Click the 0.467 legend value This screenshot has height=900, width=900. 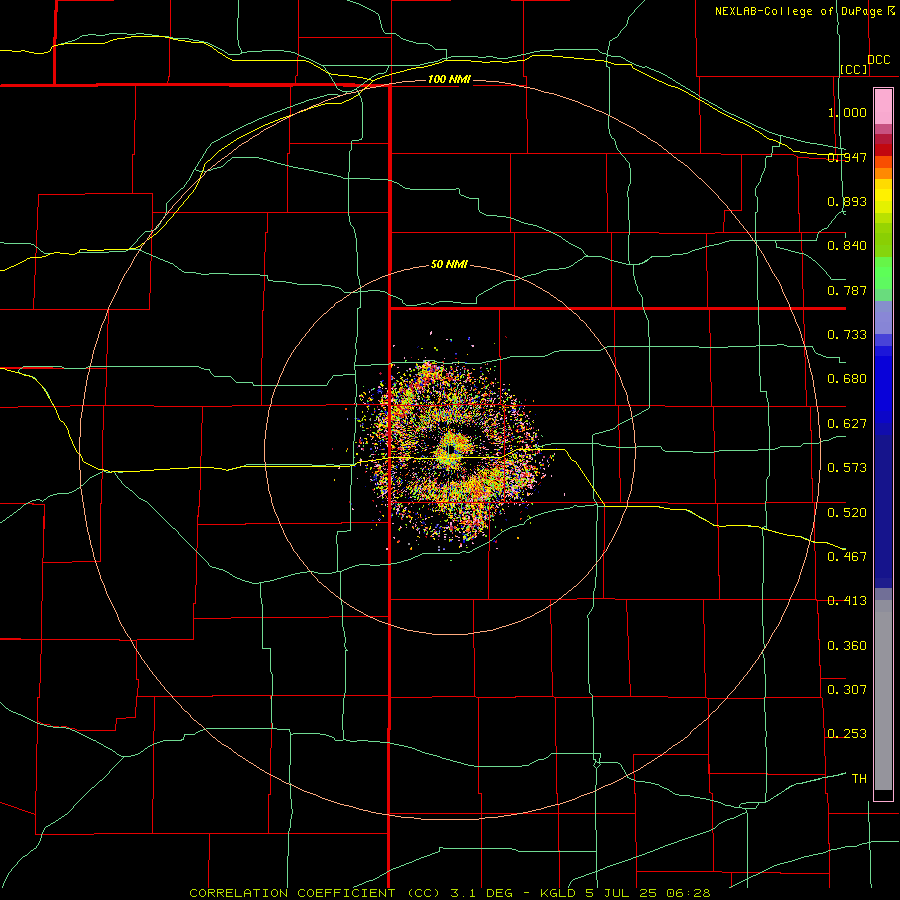847,557
